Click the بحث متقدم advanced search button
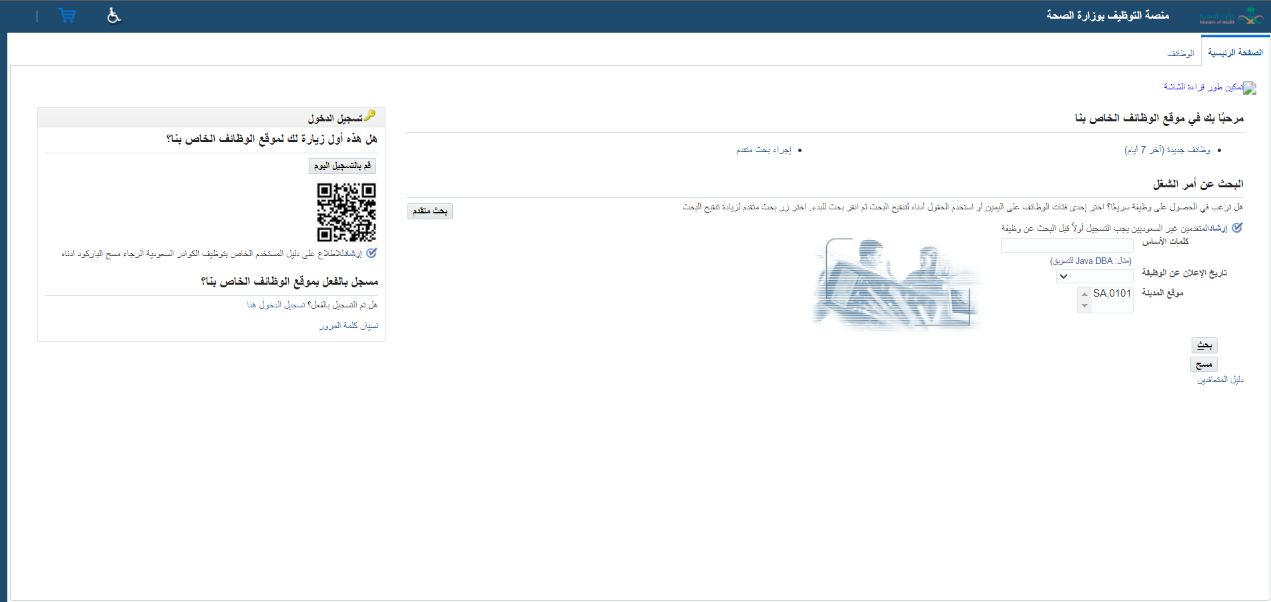The width and height of the screenshot is (1271, 602). point(430,211)
